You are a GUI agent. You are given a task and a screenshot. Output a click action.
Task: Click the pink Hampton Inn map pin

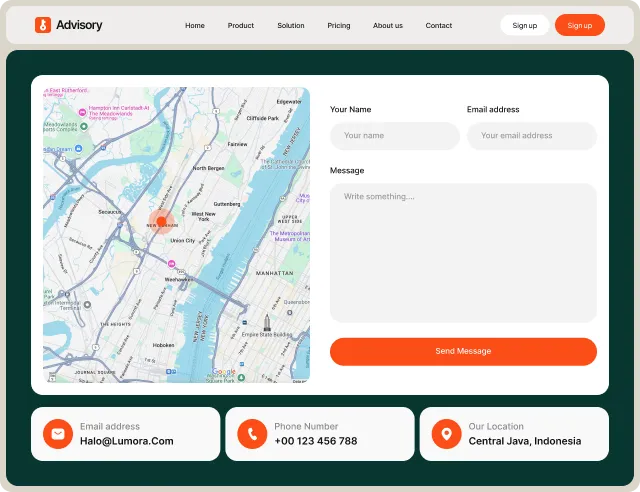click(x=82, y=112)
